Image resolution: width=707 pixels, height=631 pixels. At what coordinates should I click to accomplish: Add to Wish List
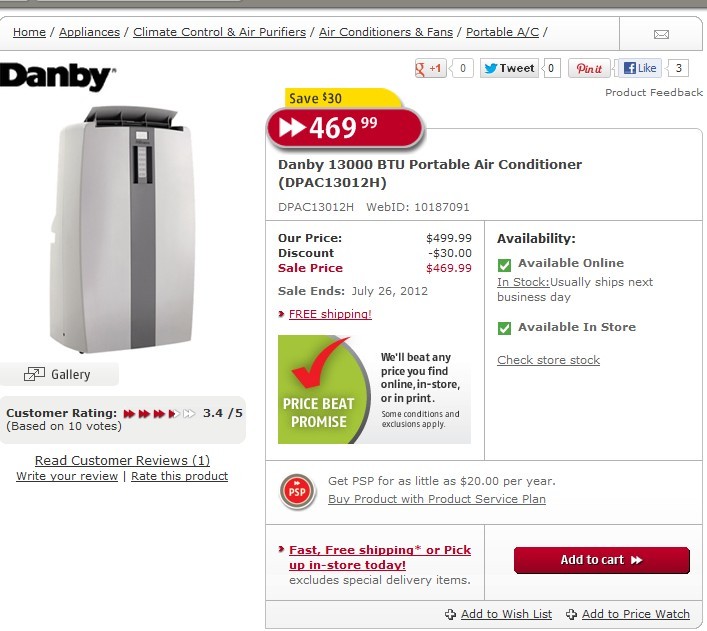tap(498, 614)
